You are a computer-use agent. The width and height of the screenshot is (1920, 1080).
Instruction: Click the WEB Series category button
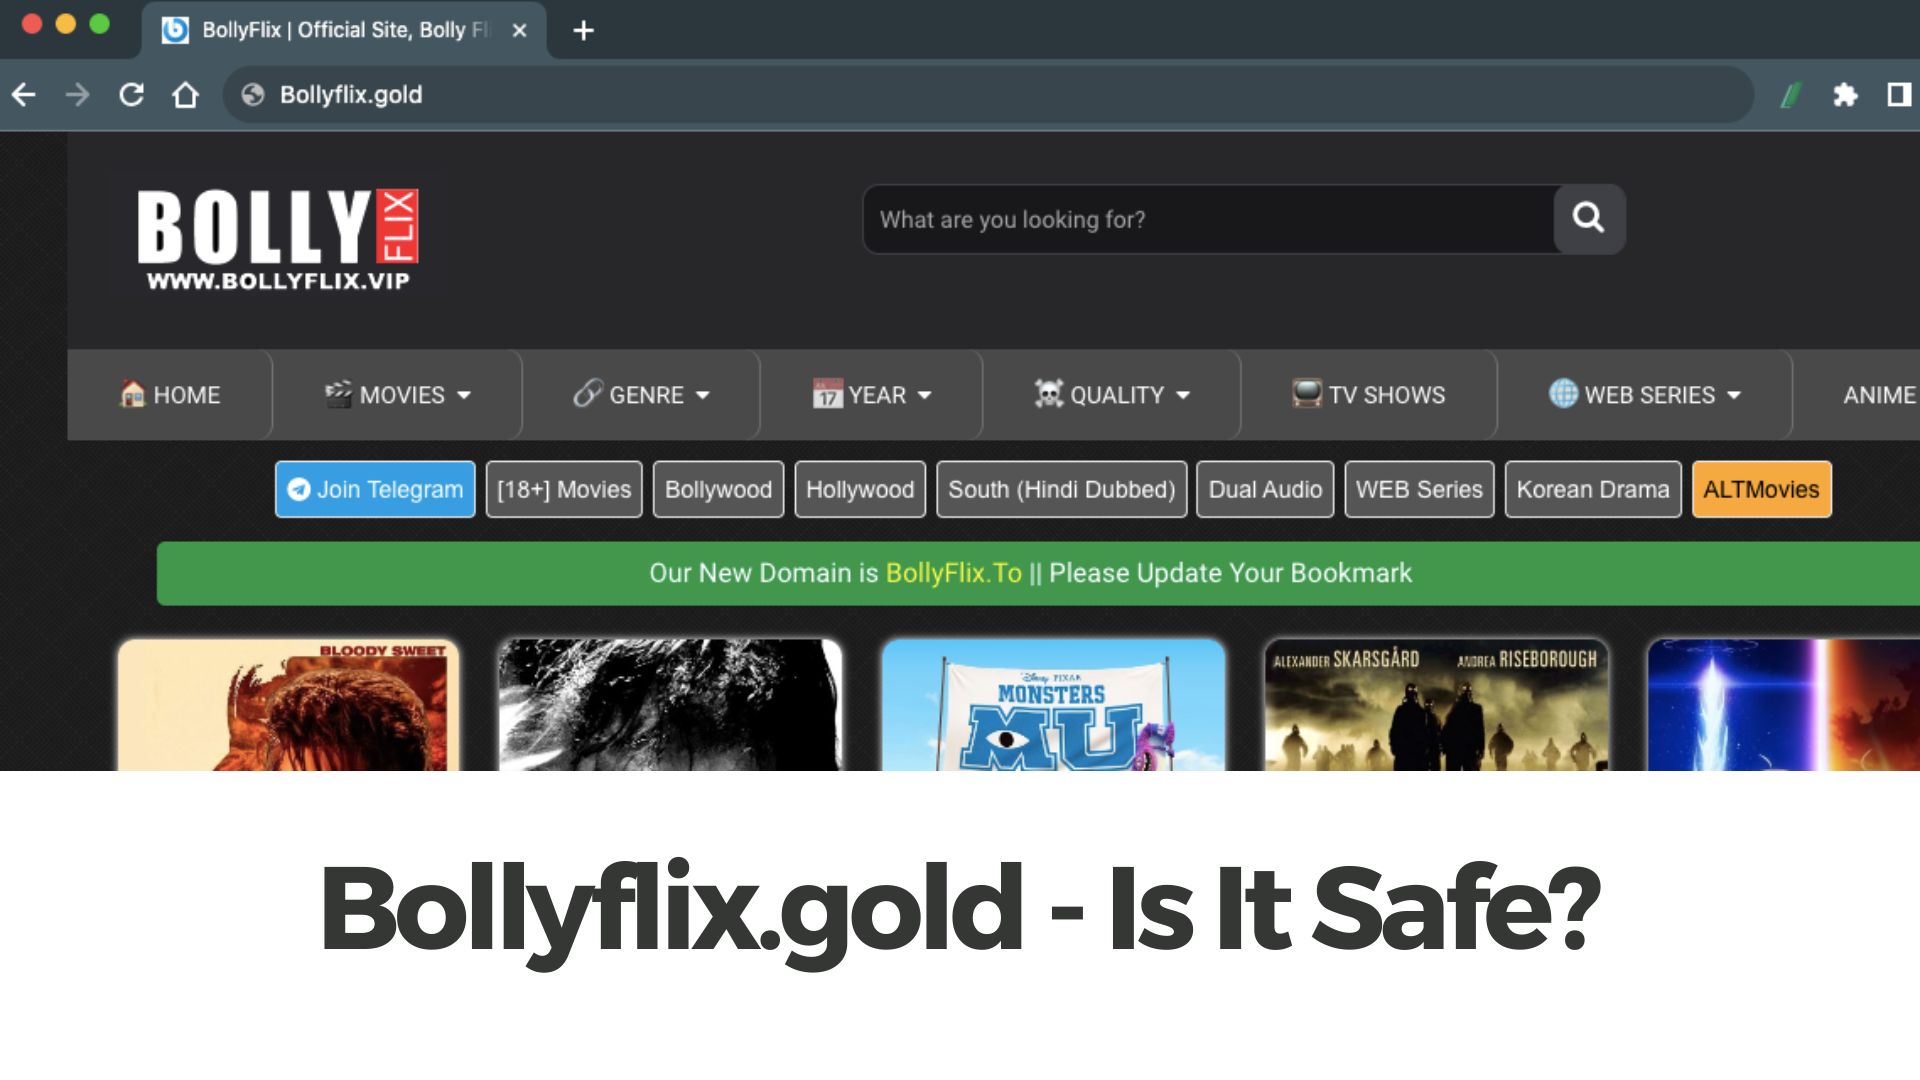[x=1419, y=489]
